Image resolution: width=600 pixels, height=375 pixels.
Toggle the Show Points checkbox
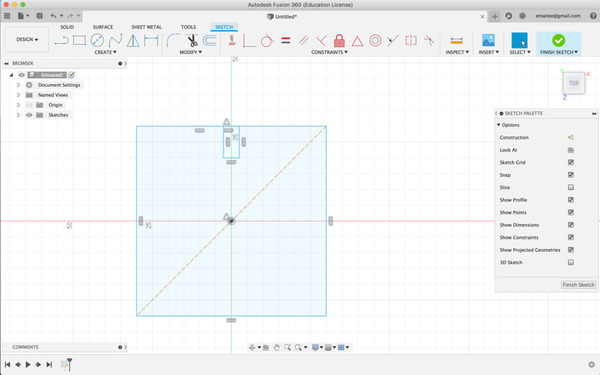pos(571,212)
